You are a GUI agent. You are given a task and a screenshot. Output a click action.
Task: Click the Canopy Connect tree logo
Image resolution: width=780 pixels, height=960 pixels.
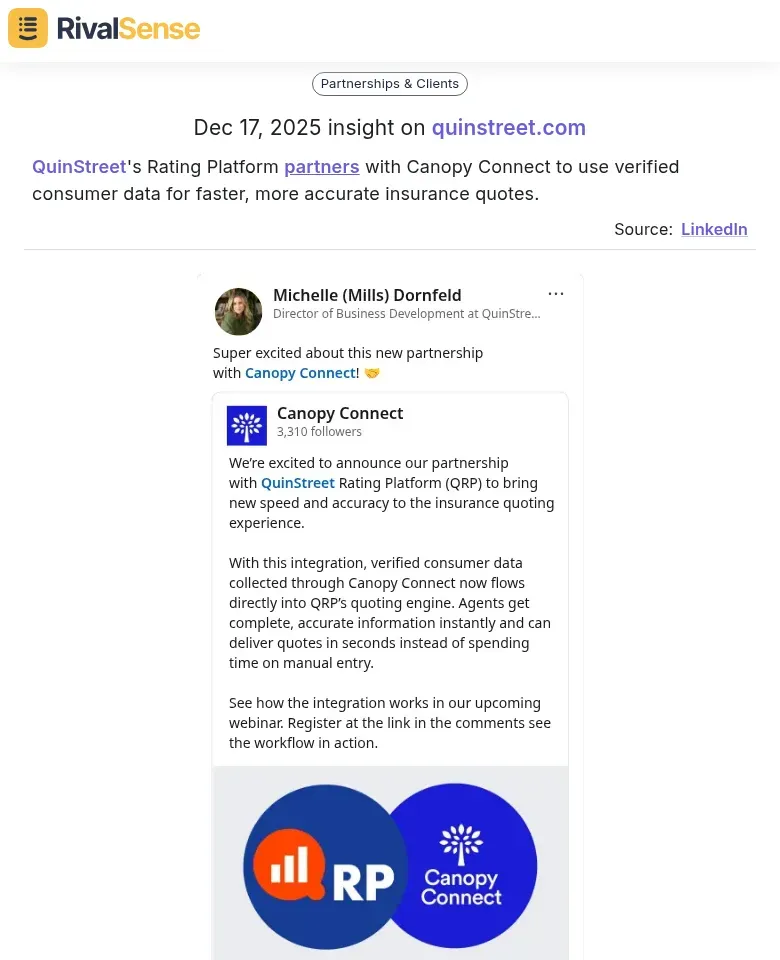247,424
